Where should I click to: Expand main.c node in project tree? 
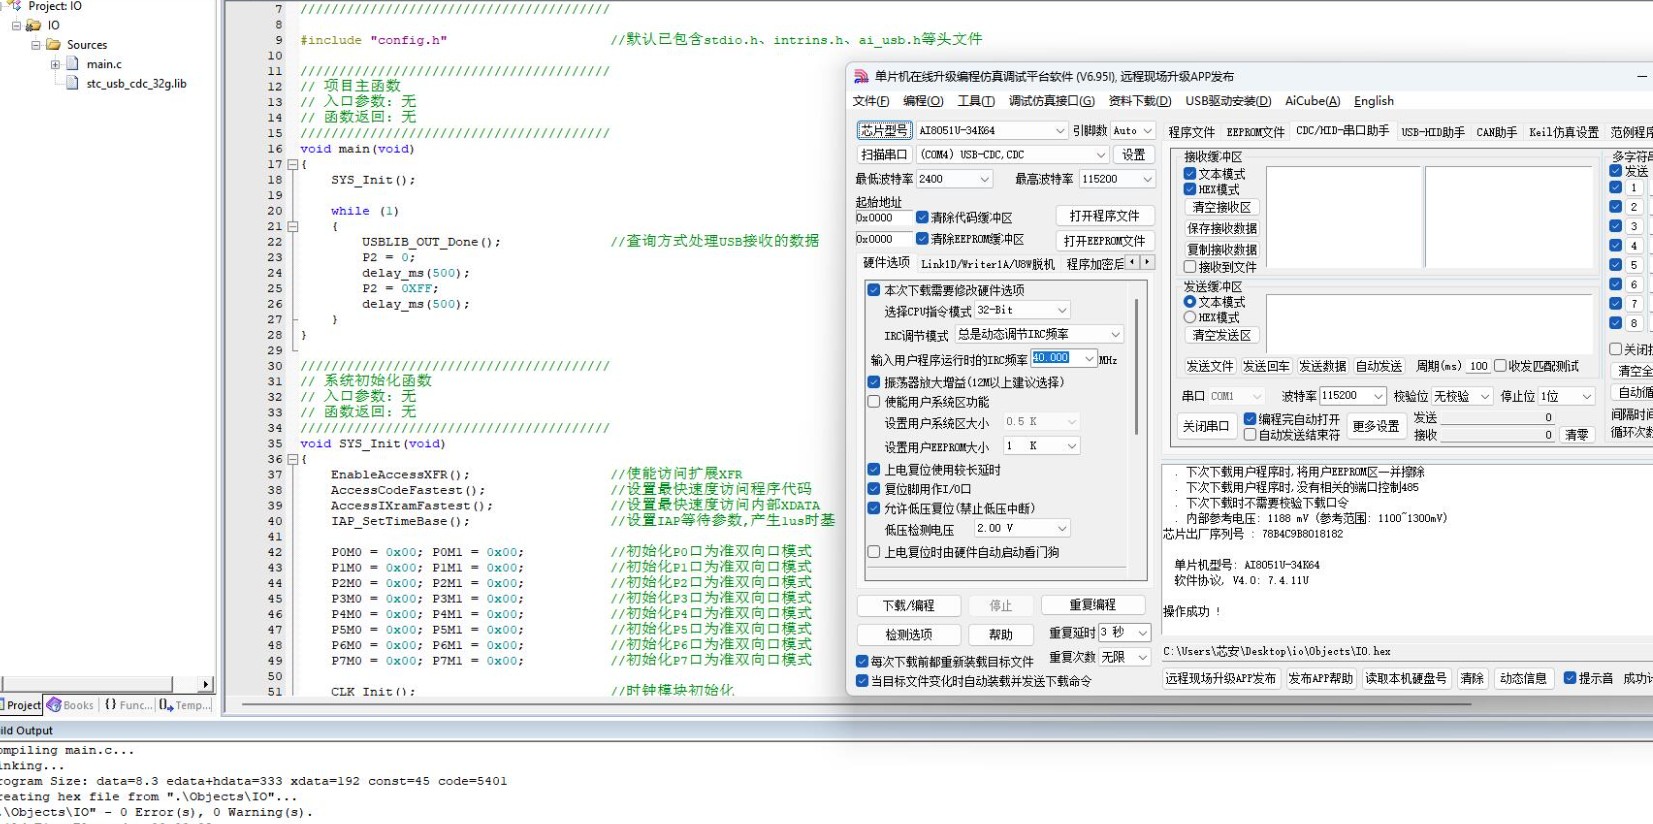point(55,64)
